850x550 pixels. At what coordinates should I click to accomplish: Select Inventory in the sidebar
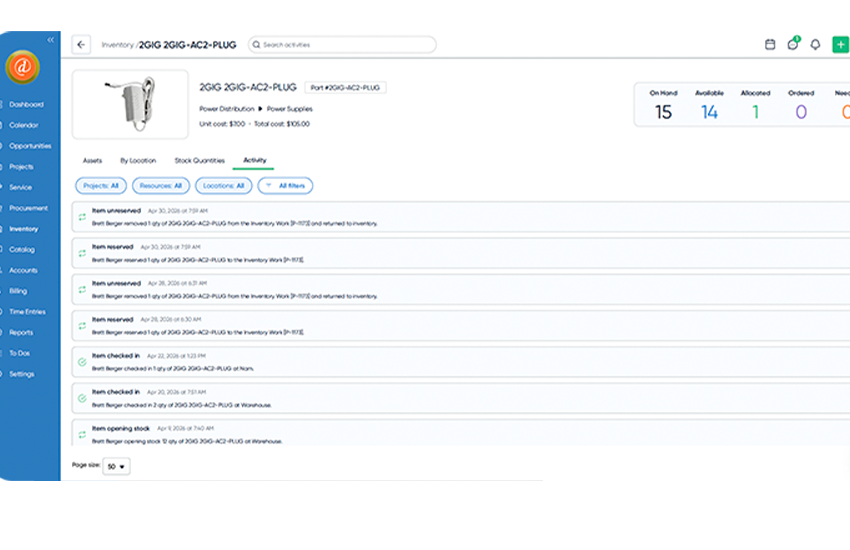tap(23, 229)
